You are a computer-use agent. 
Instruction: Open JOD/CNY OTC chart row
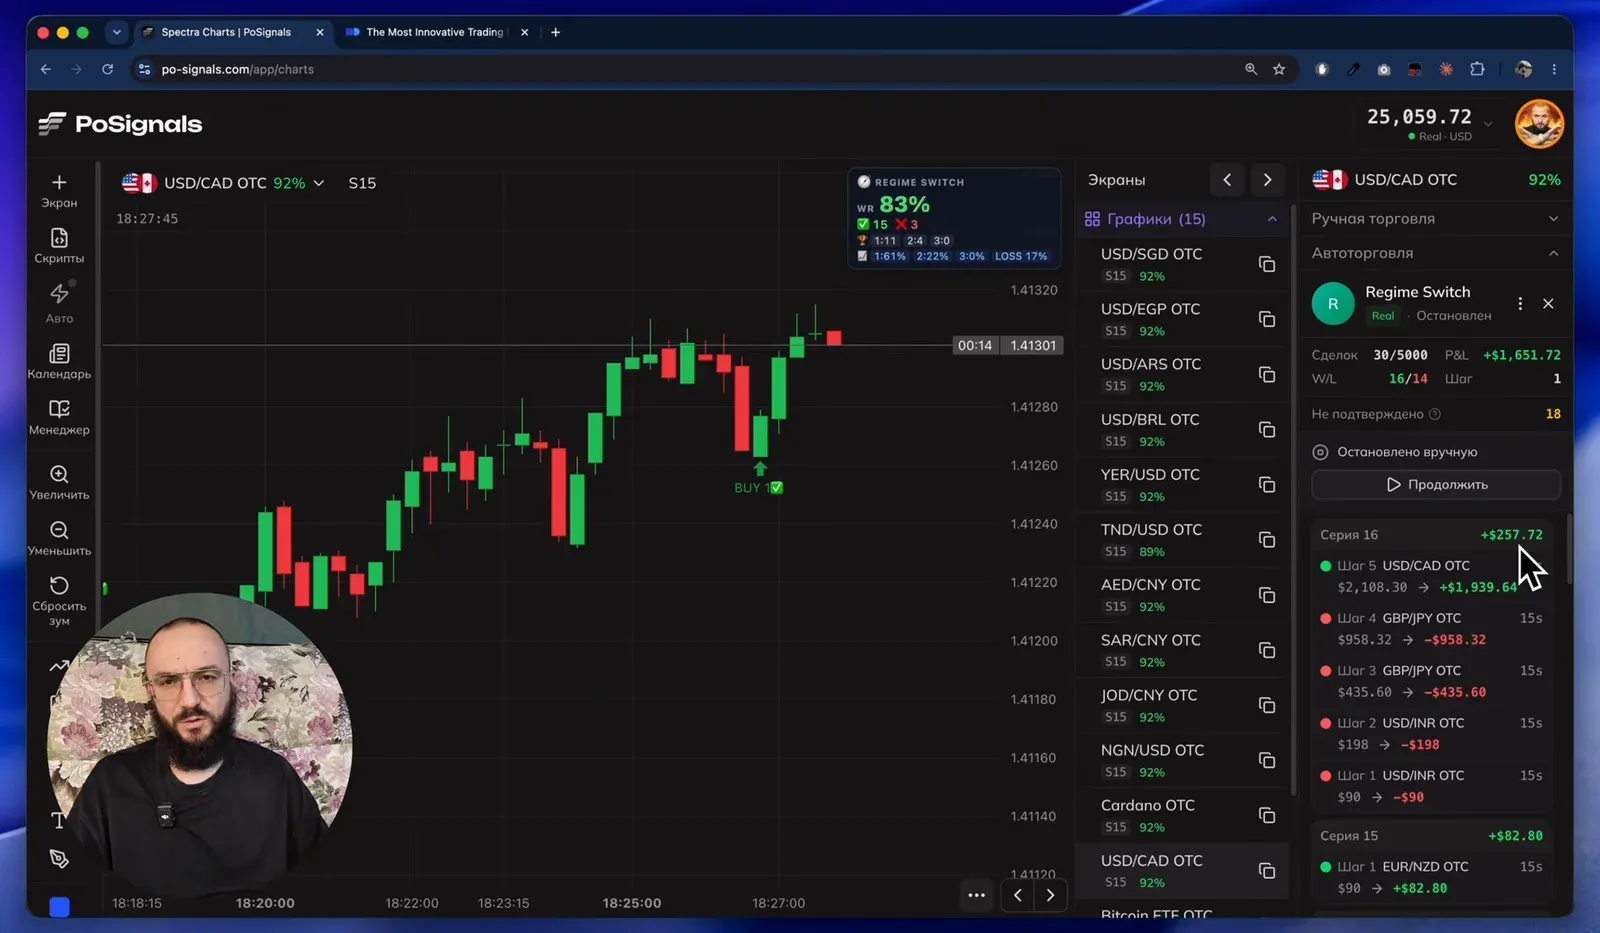pos(1182,705)
